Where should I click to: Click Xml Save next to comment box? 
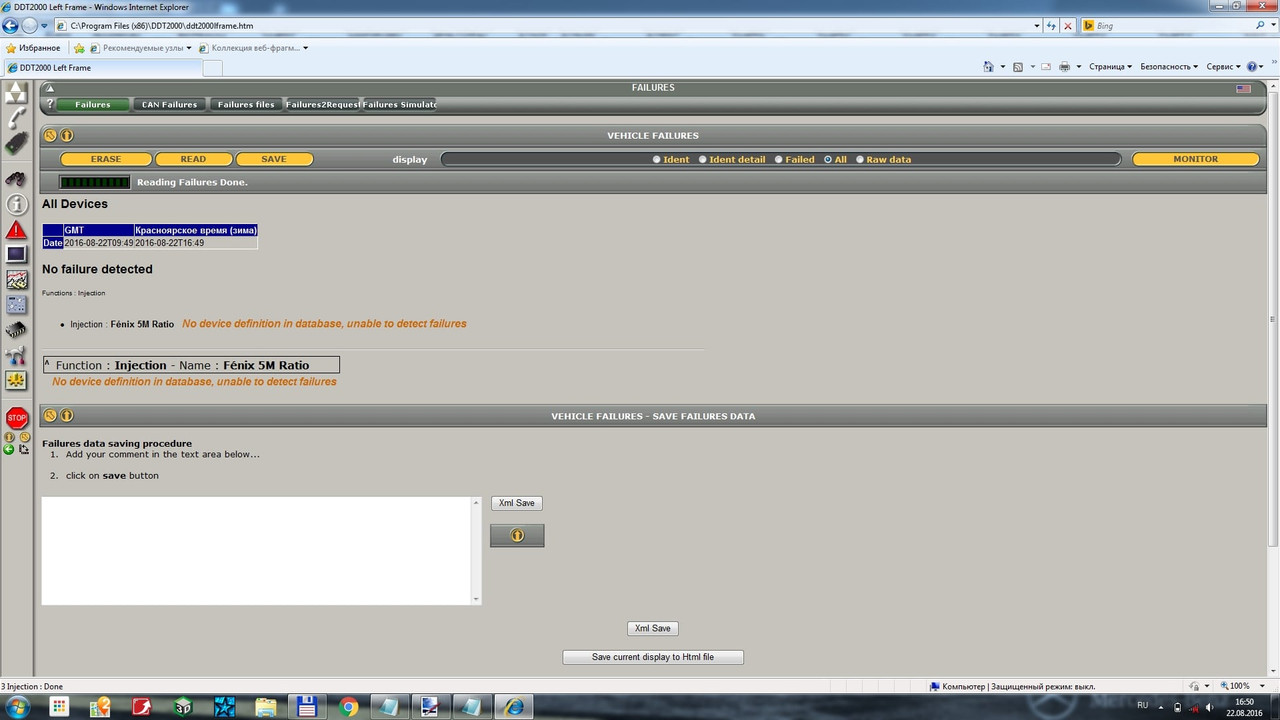coord(517,503)
